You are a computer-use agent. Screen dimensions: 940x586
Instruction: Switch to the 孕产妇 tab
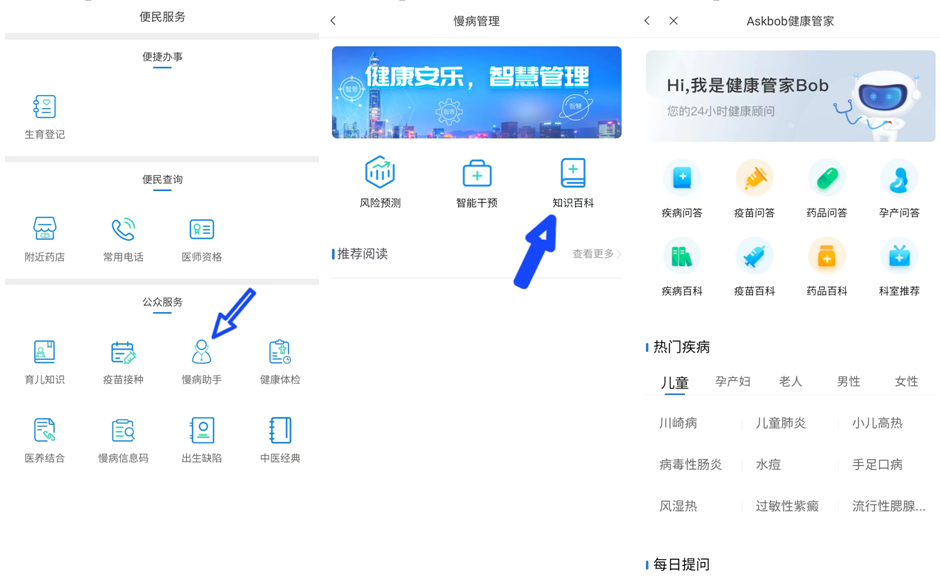pos(733,381)
